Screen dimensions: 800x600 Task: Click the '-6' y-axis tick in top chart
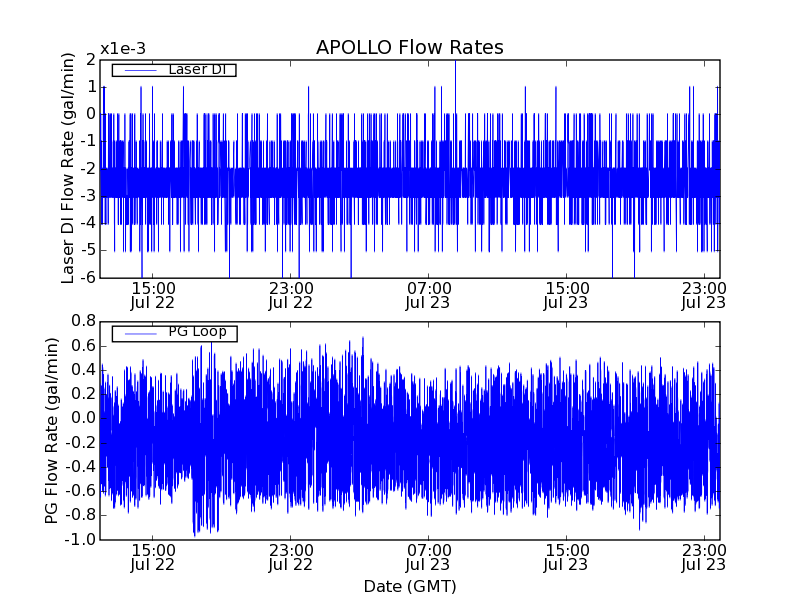click(x=87, y=277)
